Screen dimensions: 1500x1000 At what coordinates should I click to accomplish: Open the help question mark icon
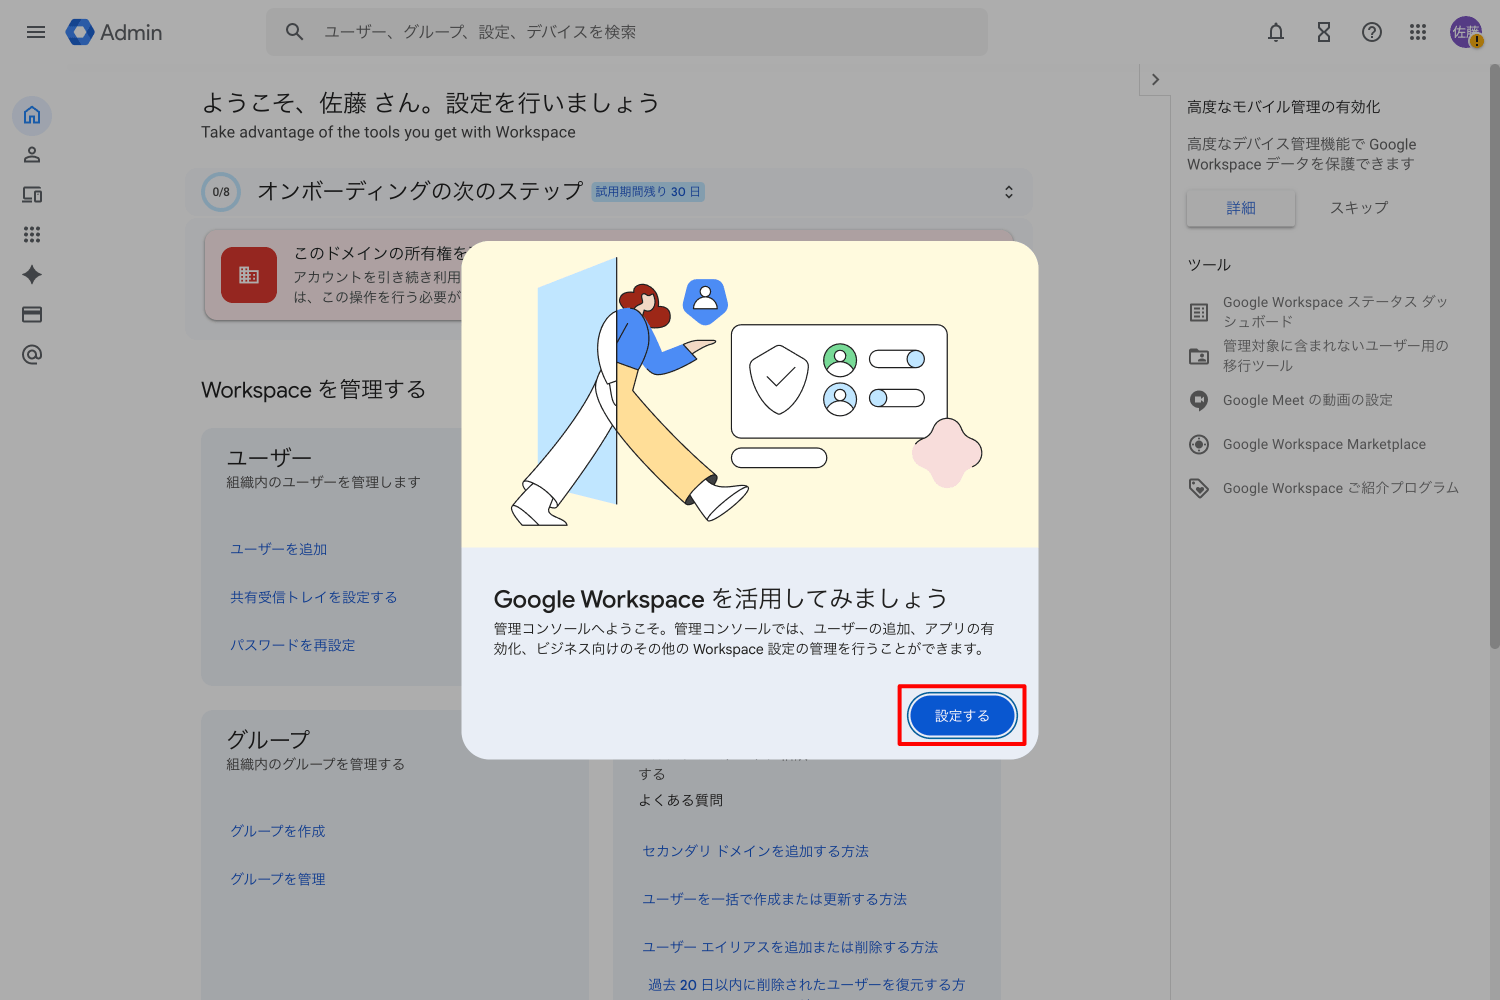tap(1371, 32)
